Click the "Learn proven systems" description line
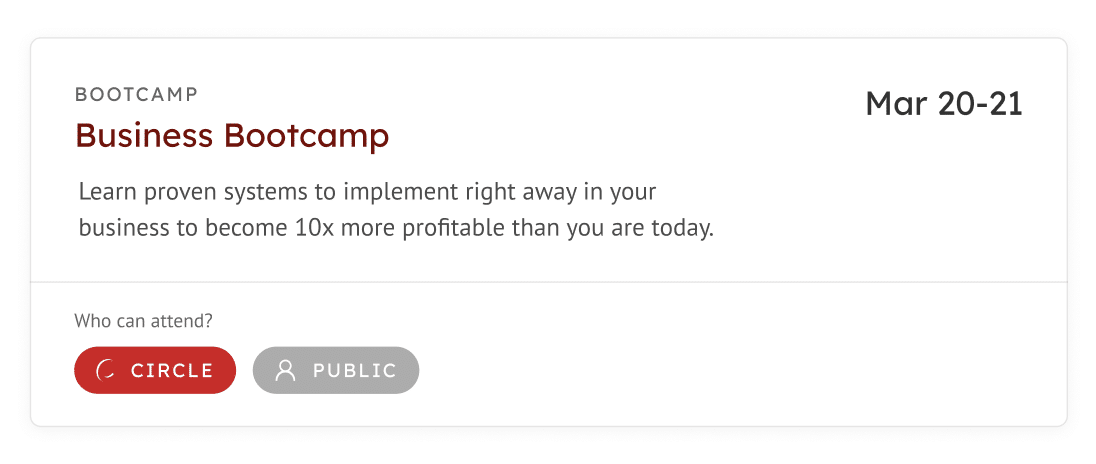The image size is (1096, 464). tap(368, 192)
